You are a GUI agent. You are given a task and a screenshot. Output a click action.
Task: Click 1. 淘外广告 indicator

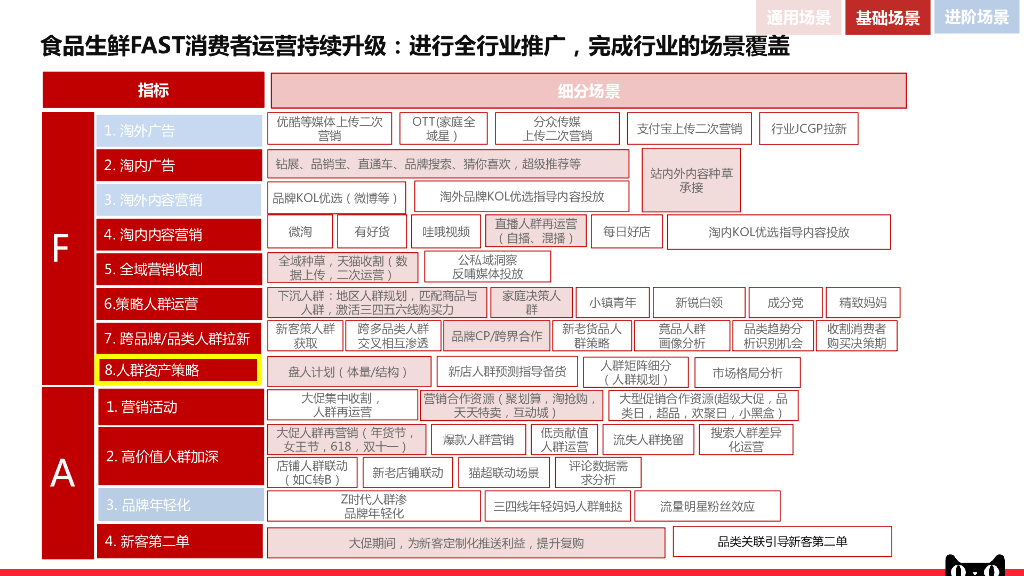pyautogui.click(x=179, y=131)
